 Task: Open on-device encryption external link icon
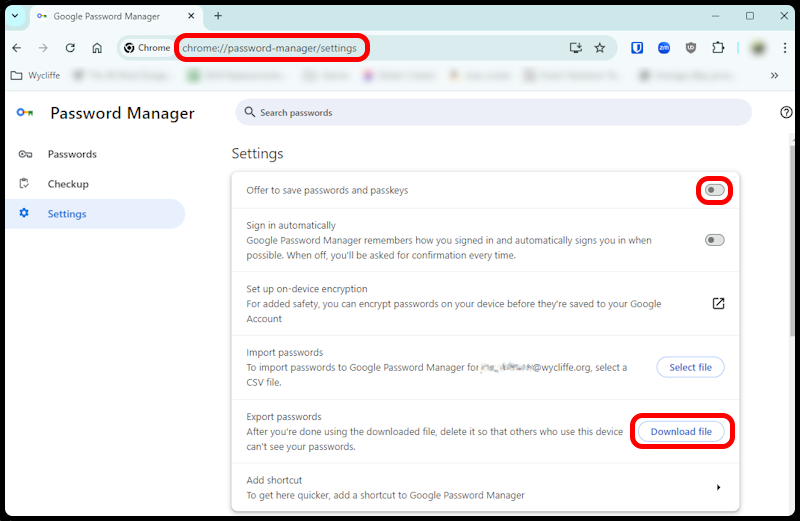point(718,304)
